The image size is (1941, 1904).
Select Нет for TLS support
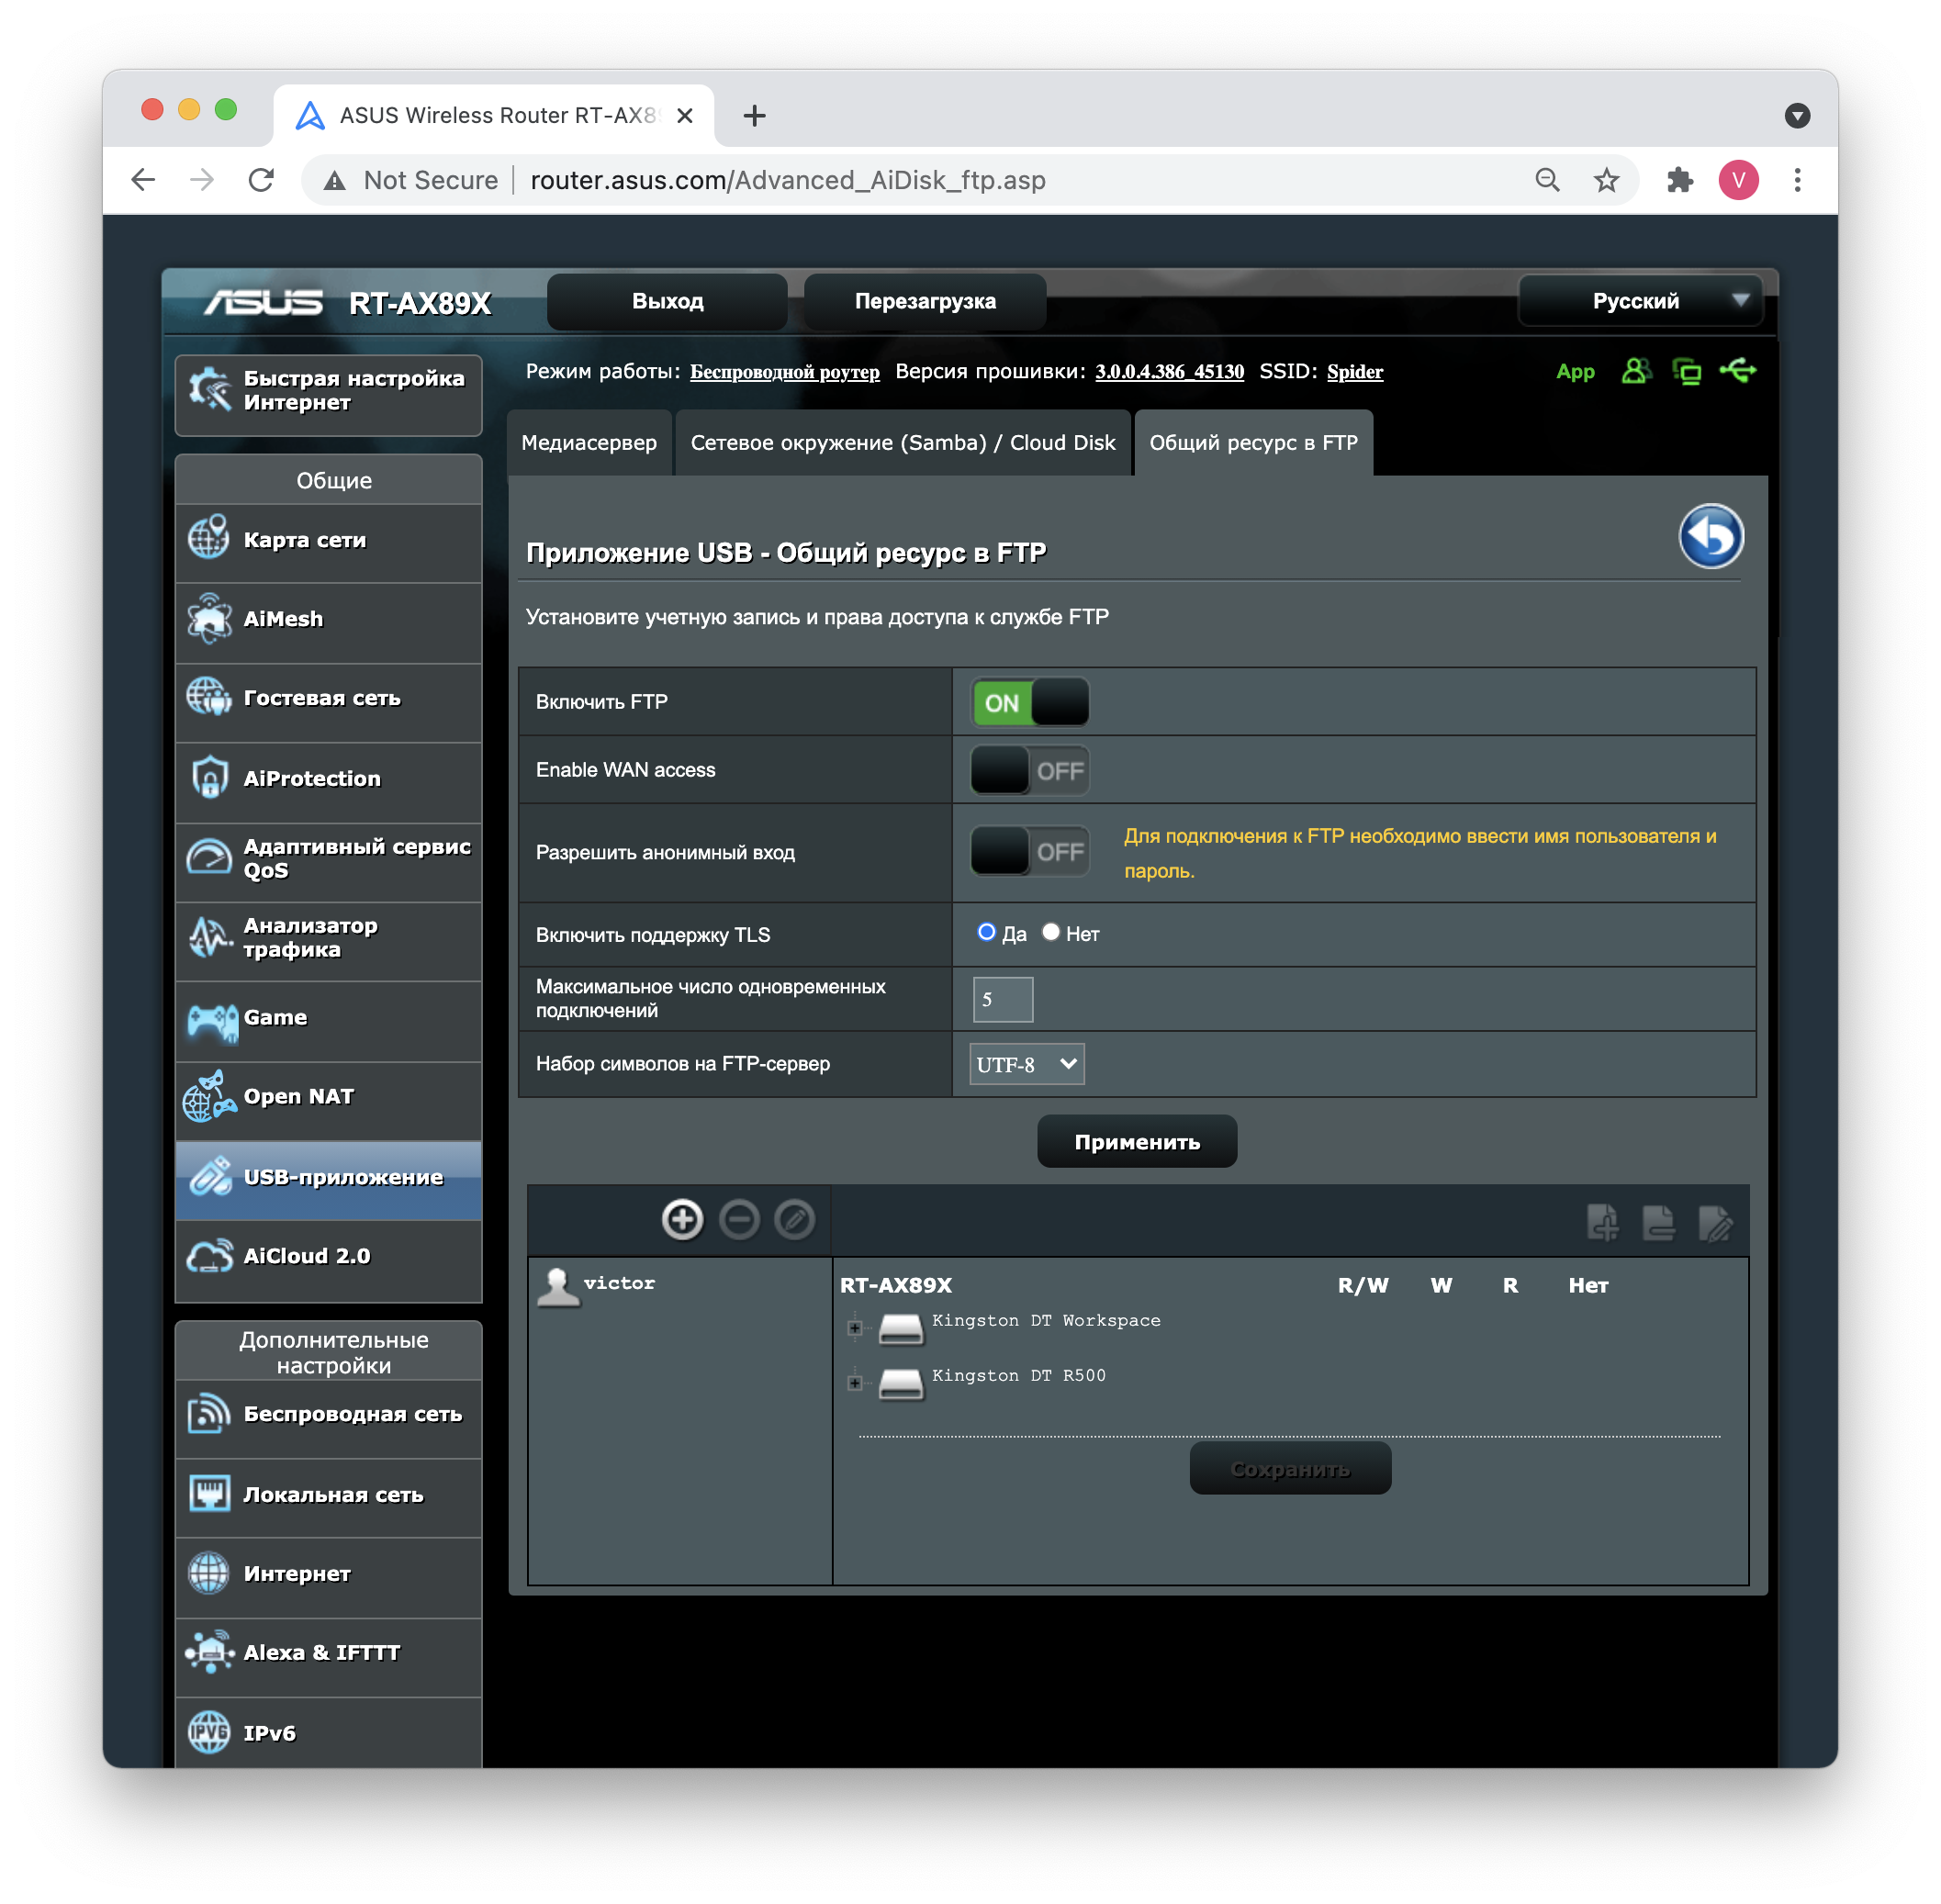point(1051,933)
